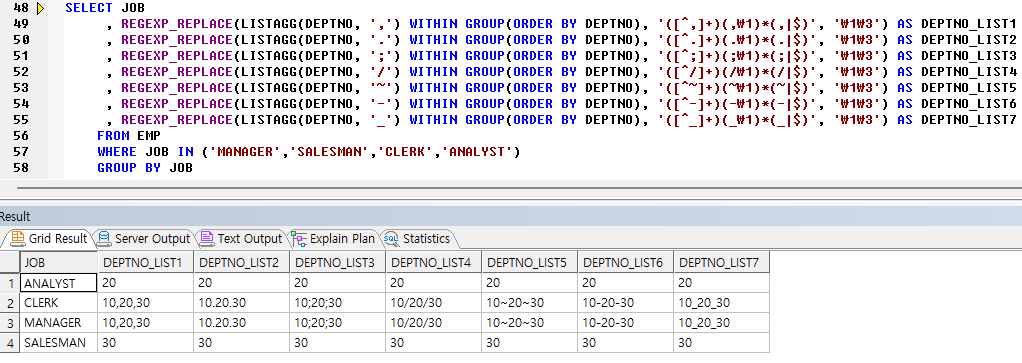Click the WHERE JOB IN clause line

click(x=308, y=152)
